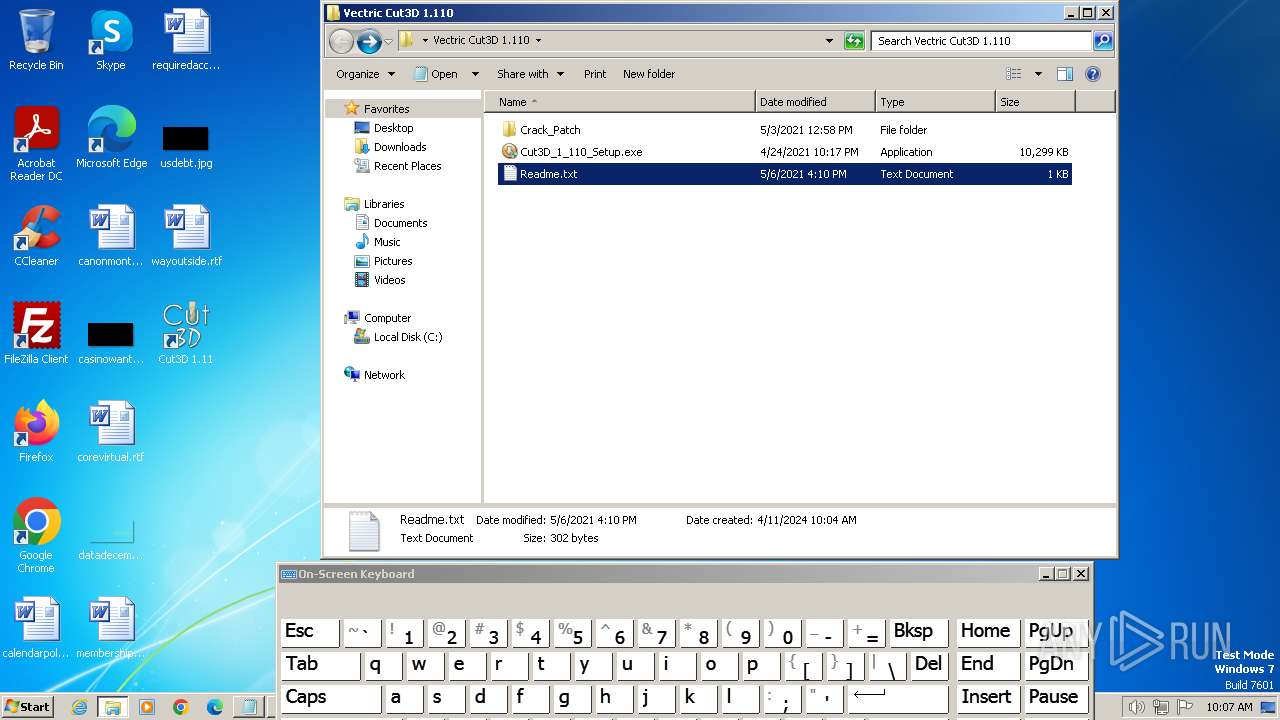Open the Organize dropdown menu

[x=365, y=74]
